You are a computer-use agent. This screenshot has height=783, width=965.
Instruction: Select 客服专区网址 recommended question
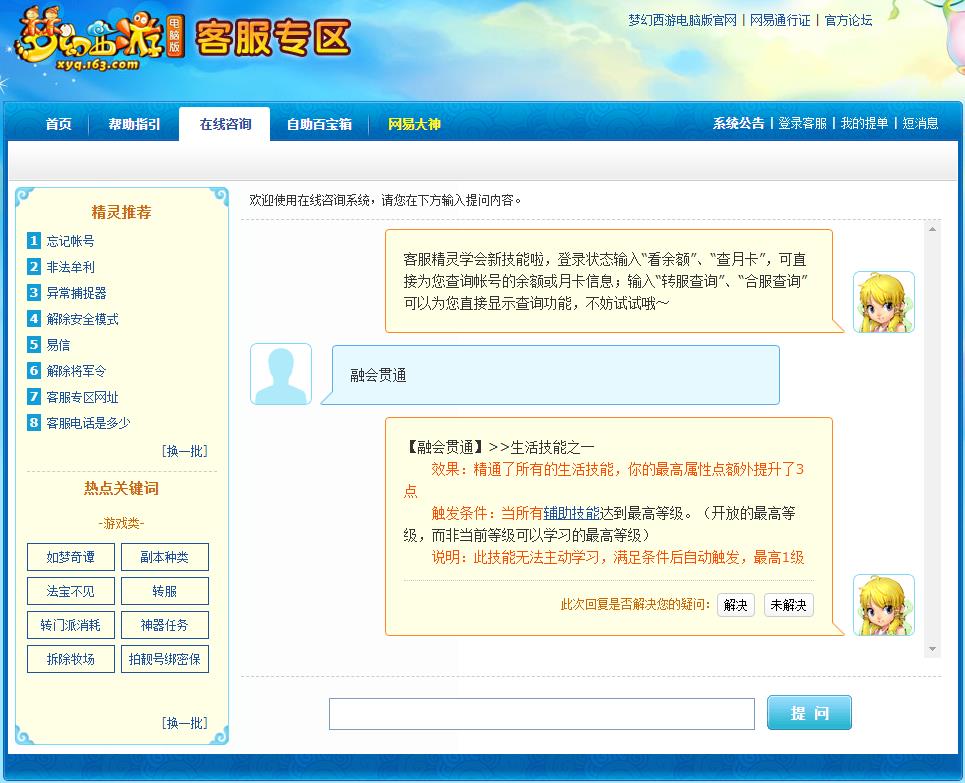tap(82, 397)
